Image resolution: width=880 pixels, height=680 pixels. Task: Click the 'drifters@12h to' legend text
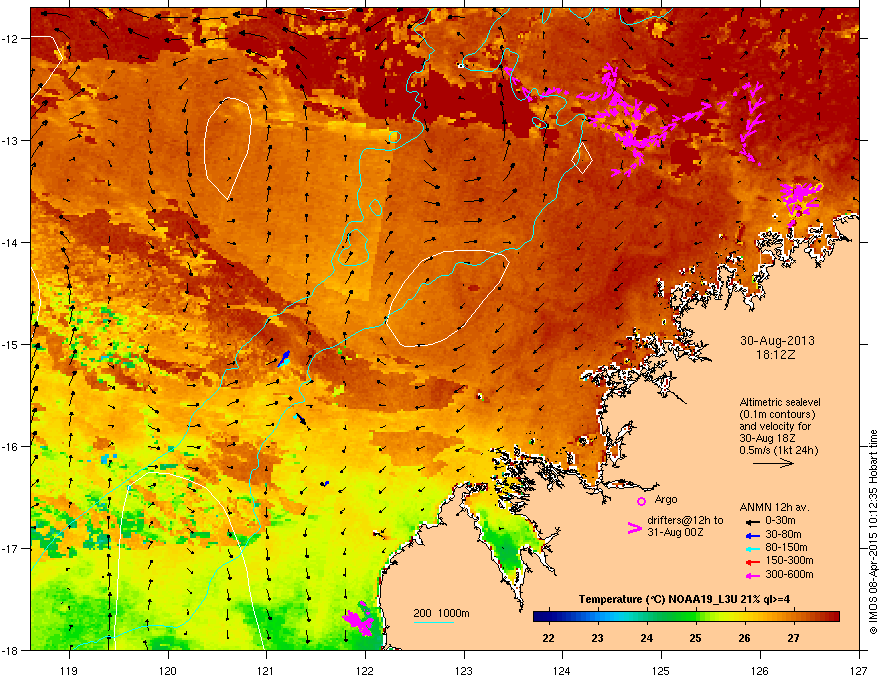click(x=685, y=520)
